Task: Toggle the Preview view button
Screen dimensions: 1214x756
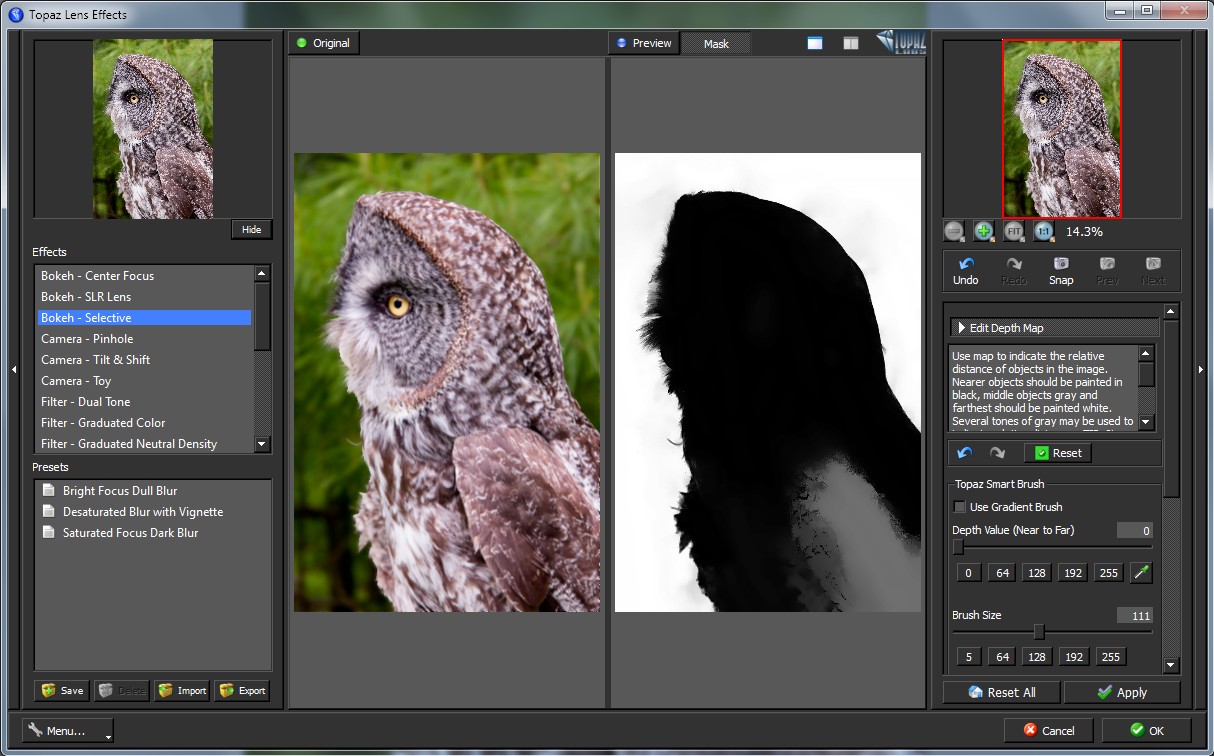Action: 644,43
